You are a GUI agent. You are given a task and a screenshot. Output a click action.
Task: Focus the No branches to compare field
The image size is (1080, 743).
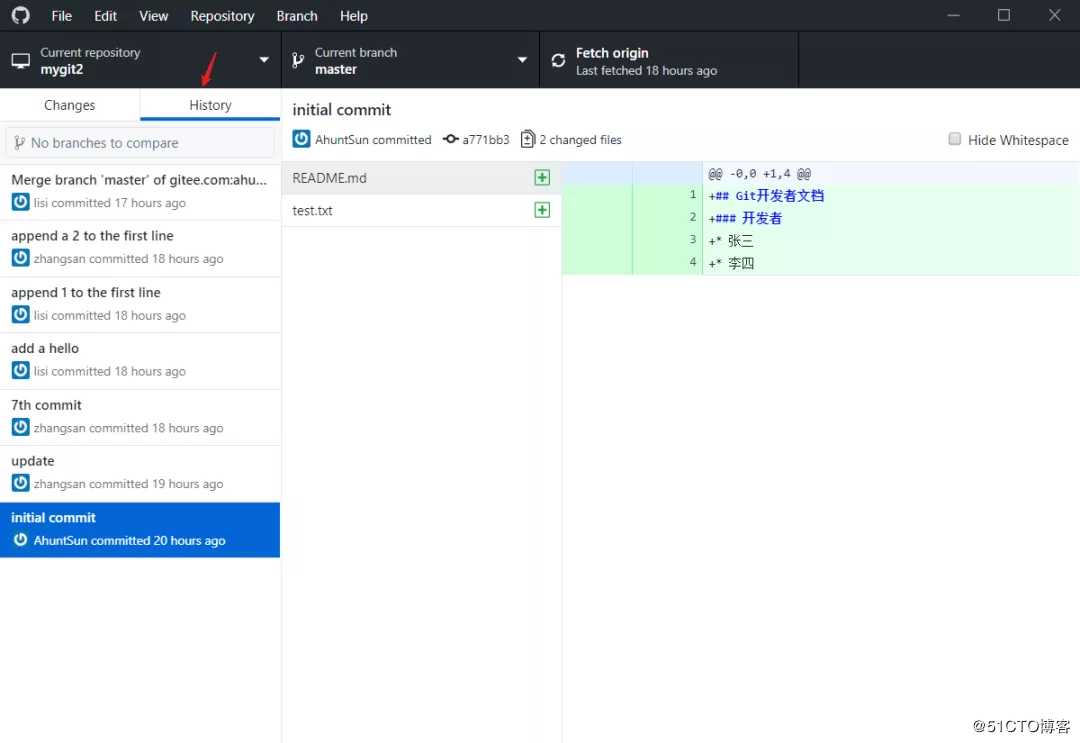[x=140, y=143]
